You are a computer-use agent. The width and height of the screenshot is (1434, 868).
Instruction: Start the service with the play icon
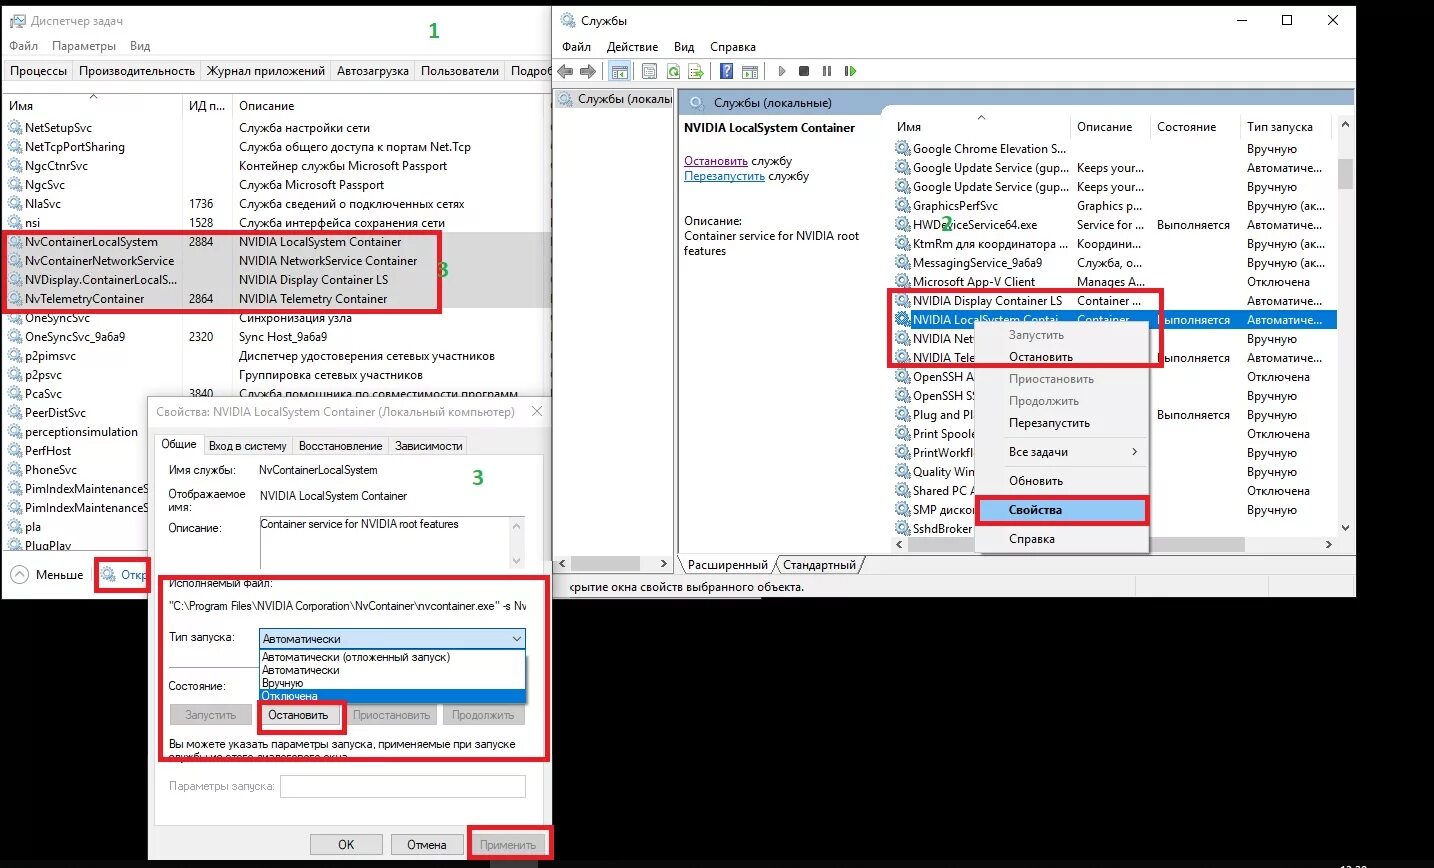click(x=782, y=71)
